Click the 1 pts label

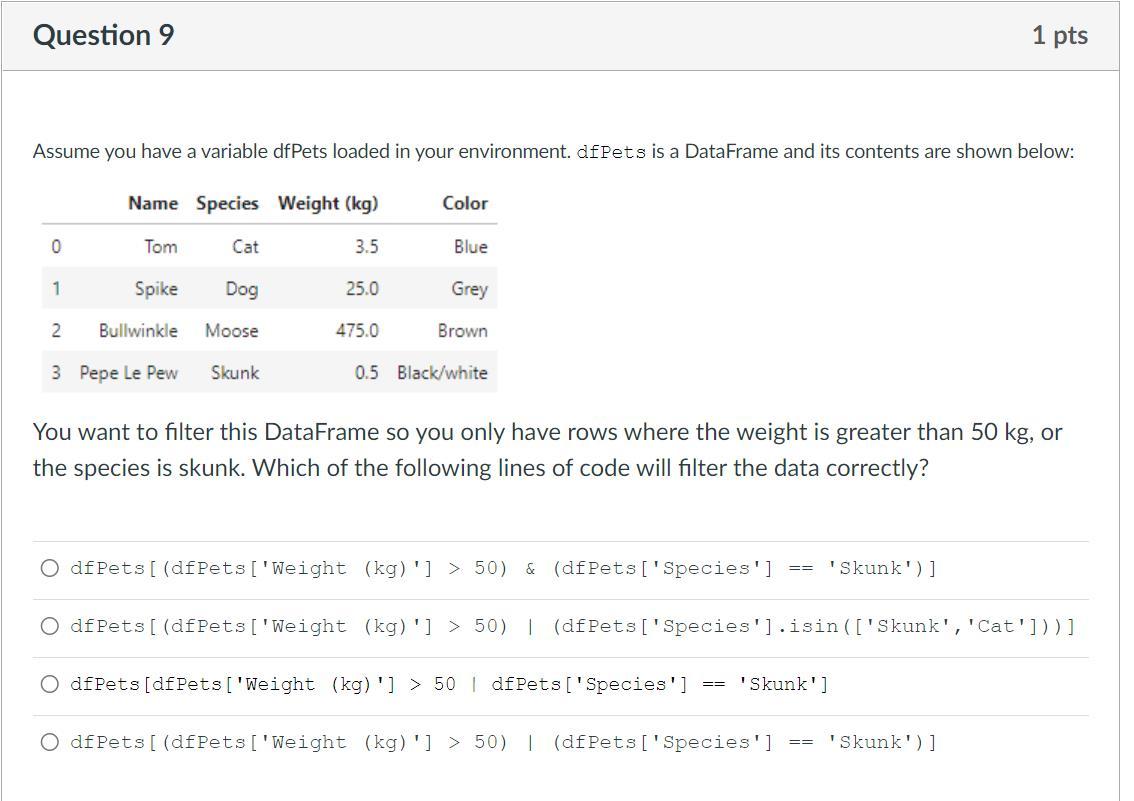tap(1060, 34)
